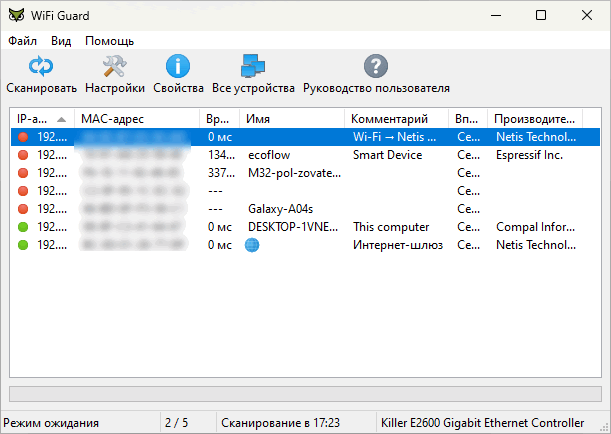Open Руководство пользователя question mark icon

[x=376, y=66]
